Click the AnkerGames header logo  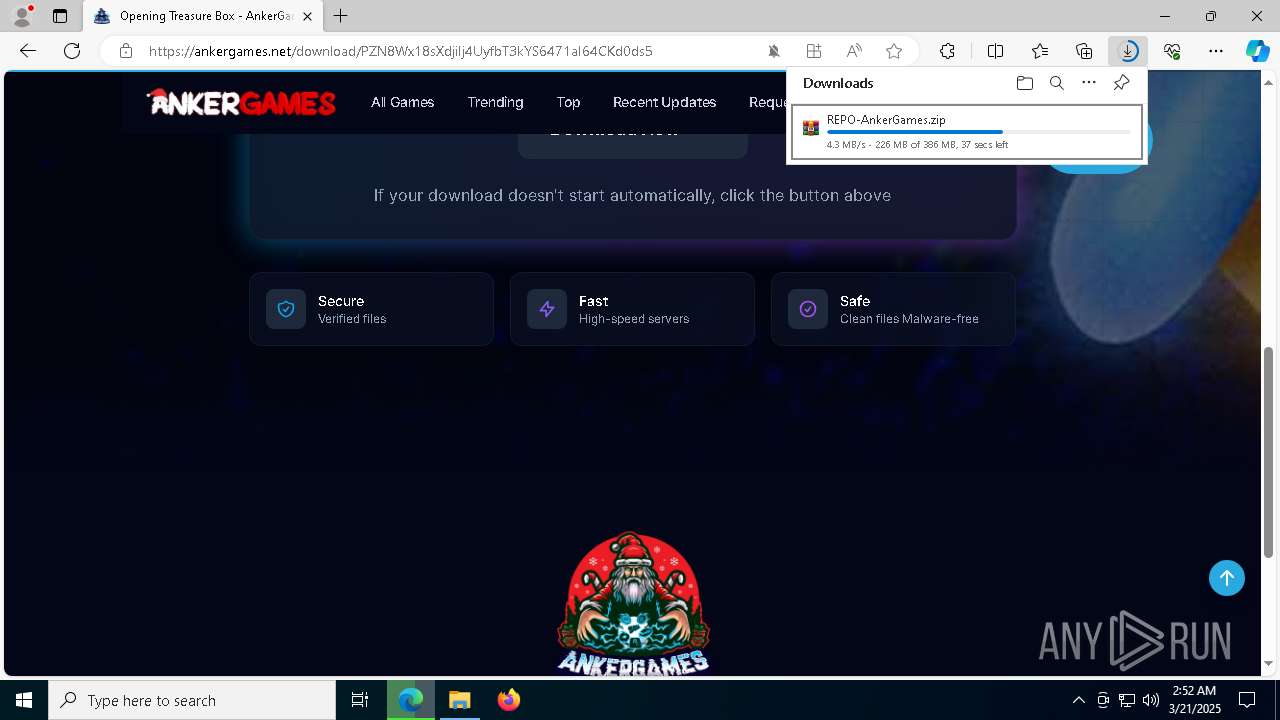tap(241, 102)
